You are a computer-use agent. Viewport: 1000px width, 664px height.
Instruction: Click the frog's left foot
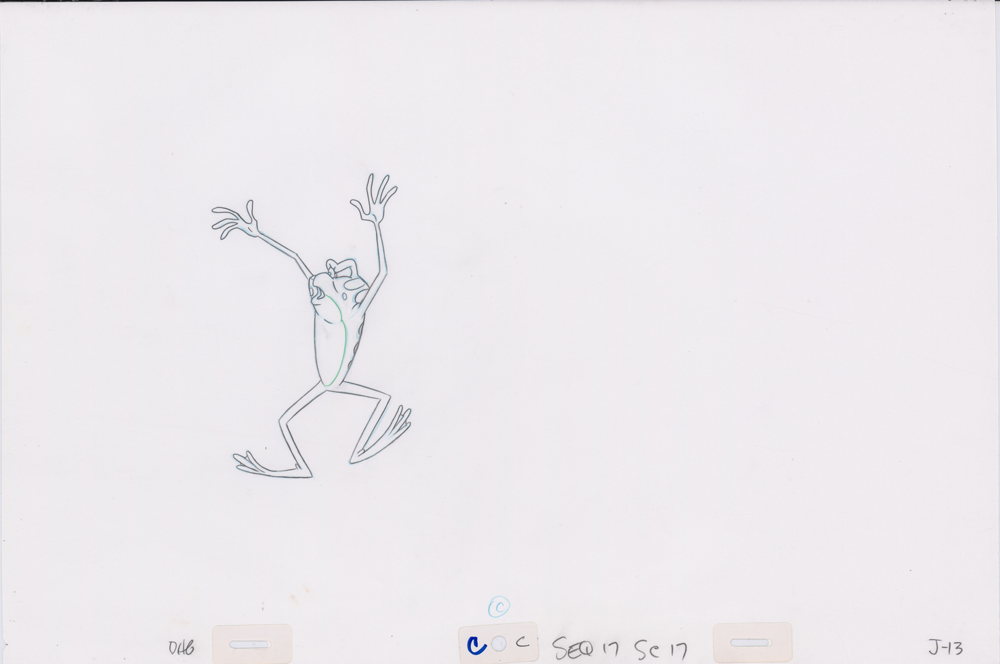tap(258, 463)
